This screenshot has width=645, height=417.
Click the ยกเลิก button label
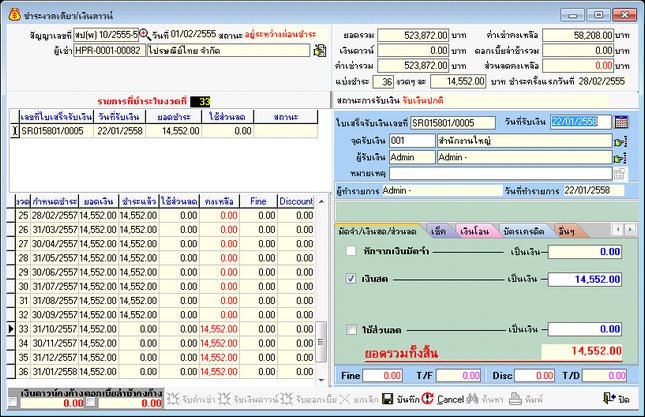tap(366, 399)
